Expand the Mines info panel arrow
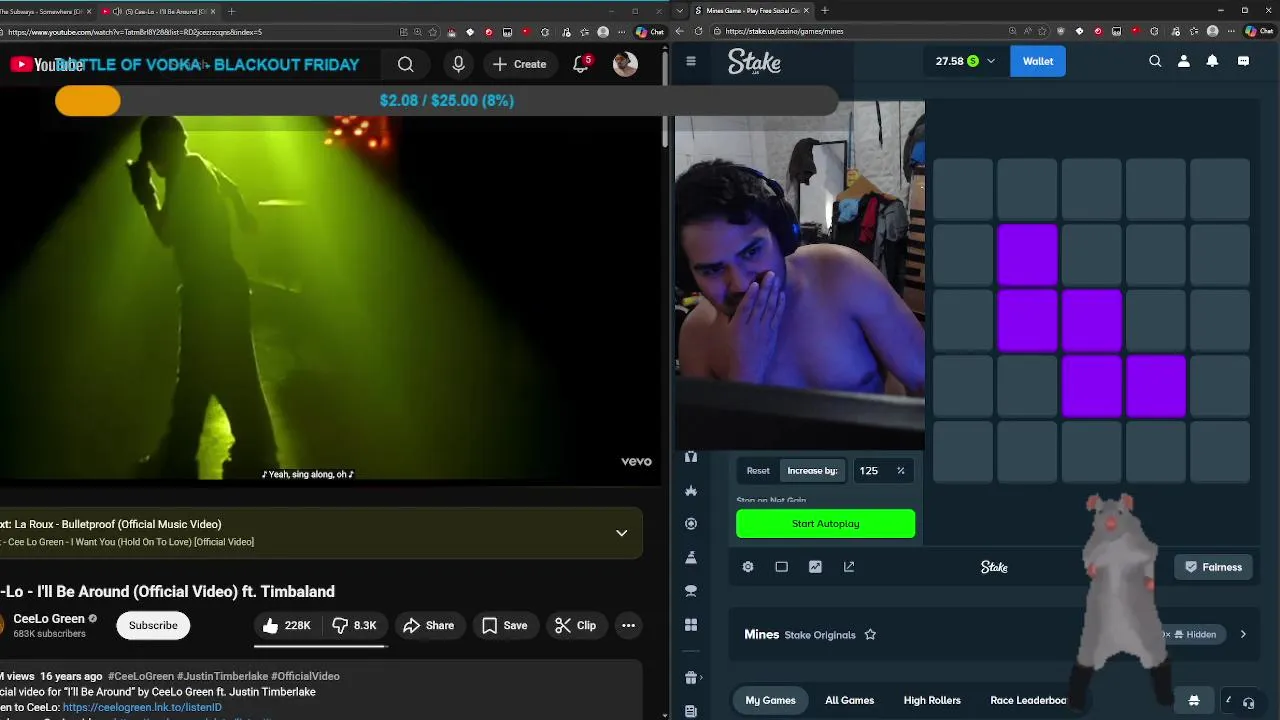Viewport: 1280px width, 720px height. pyautogui.click(x=1243, y=634)
